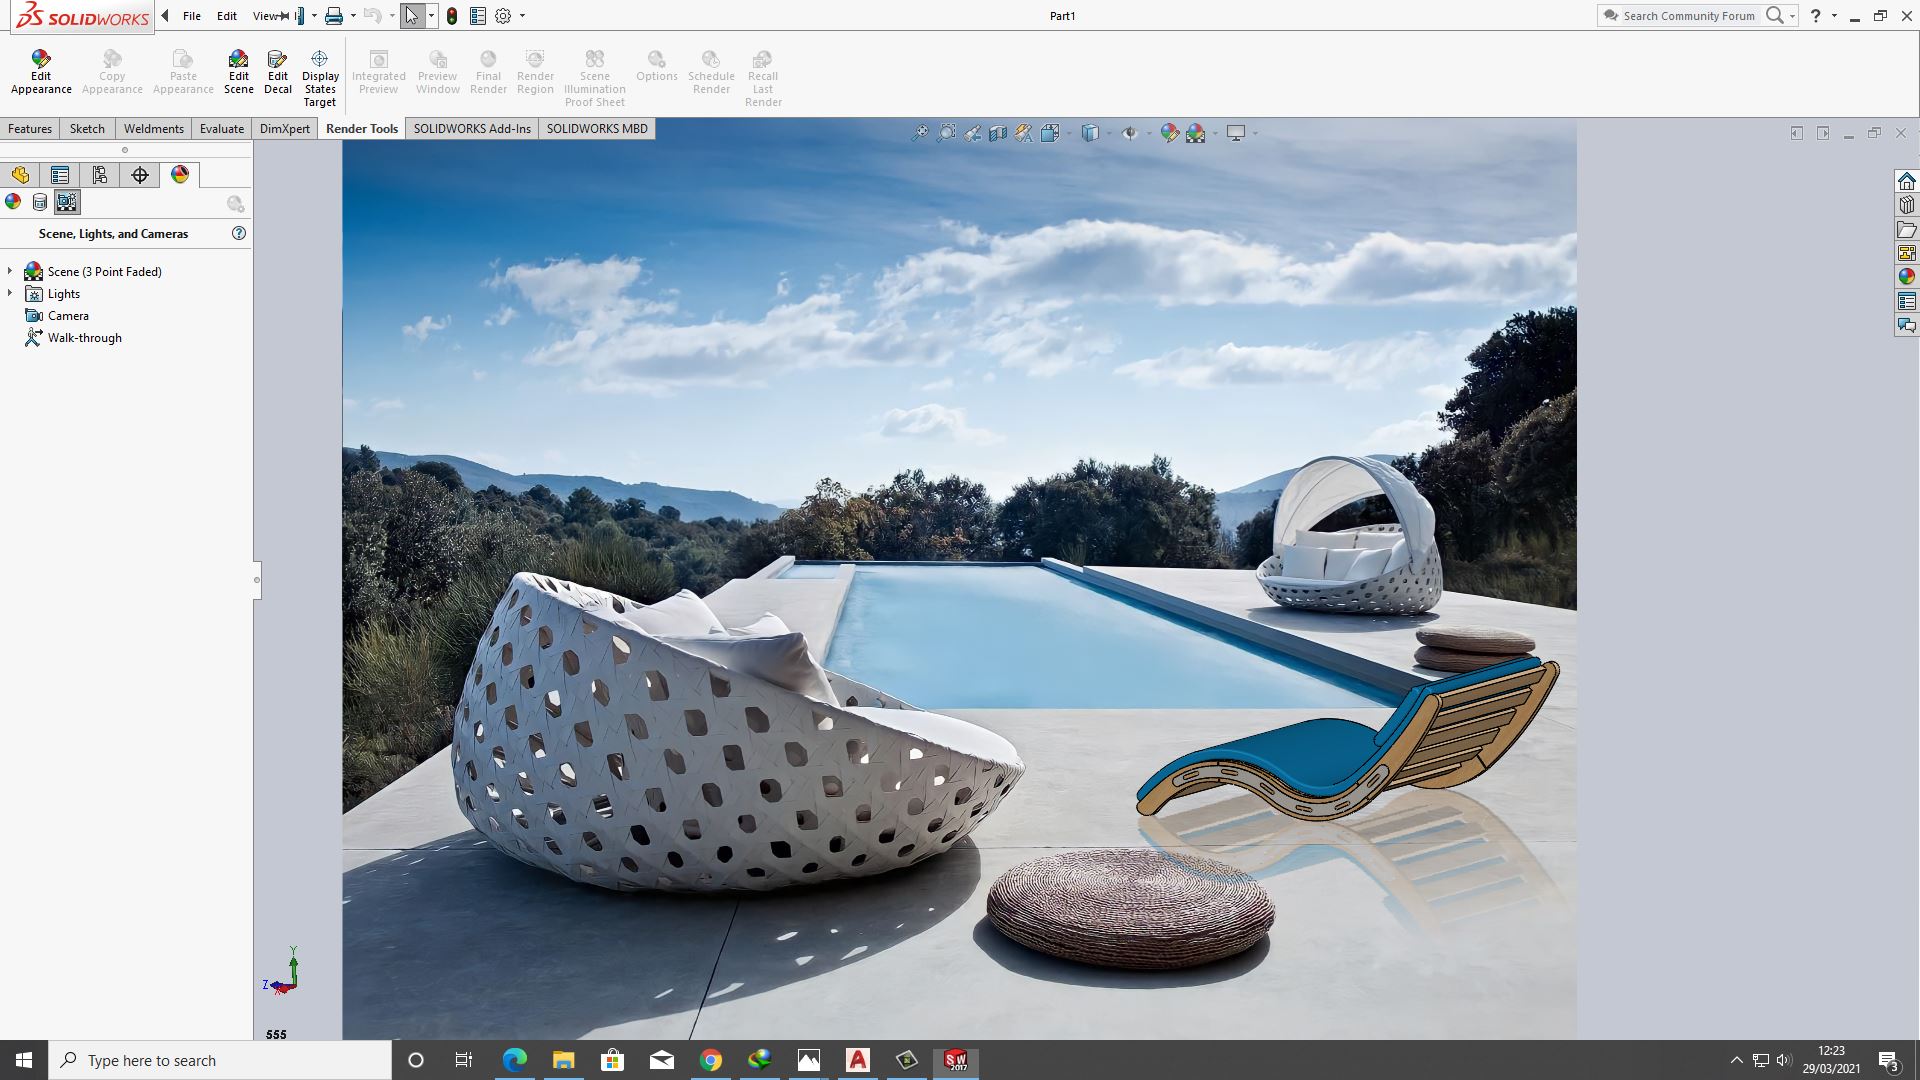Switch on the View Decals panel

click(x=40, y=201)
